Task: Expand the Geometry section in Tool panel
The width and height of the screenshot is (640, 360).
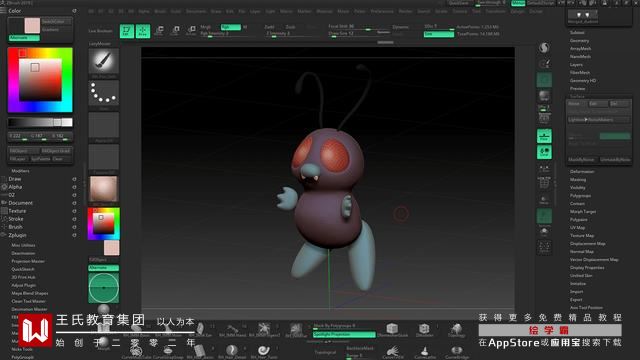Action: tap(580, 40)
